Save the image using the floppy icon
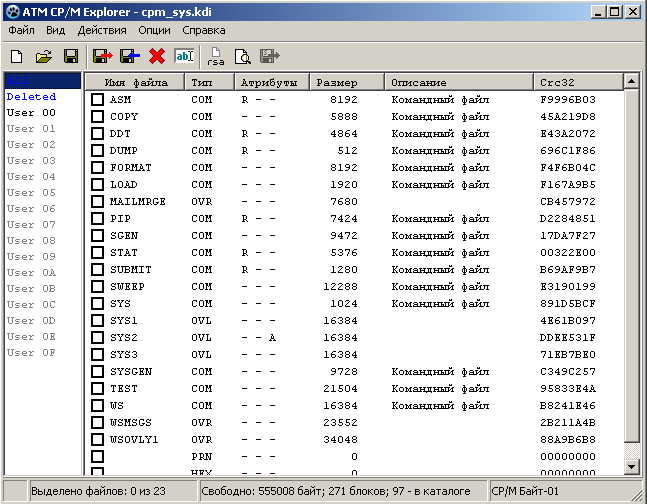The width and height of the screenshot is (647, 504). coord(71,56)
